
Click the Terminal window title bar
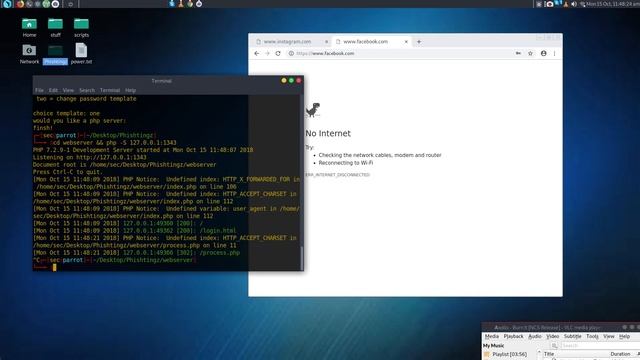[x=162, y=81]
